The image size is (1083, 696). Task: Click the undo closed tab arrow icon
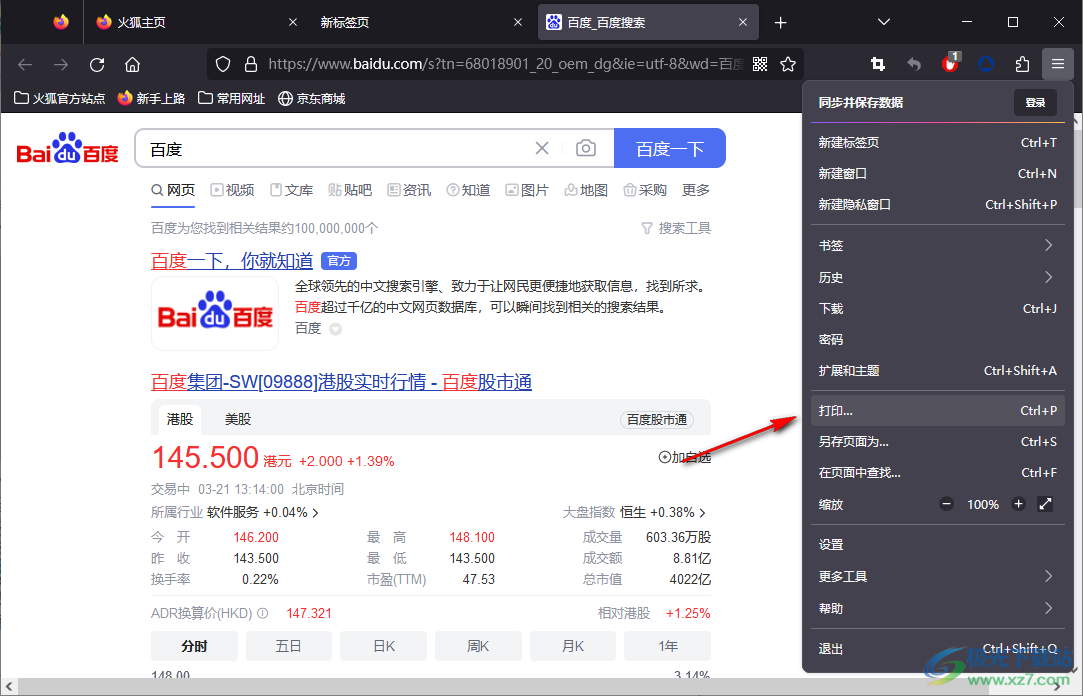click(x=914, y=64)
